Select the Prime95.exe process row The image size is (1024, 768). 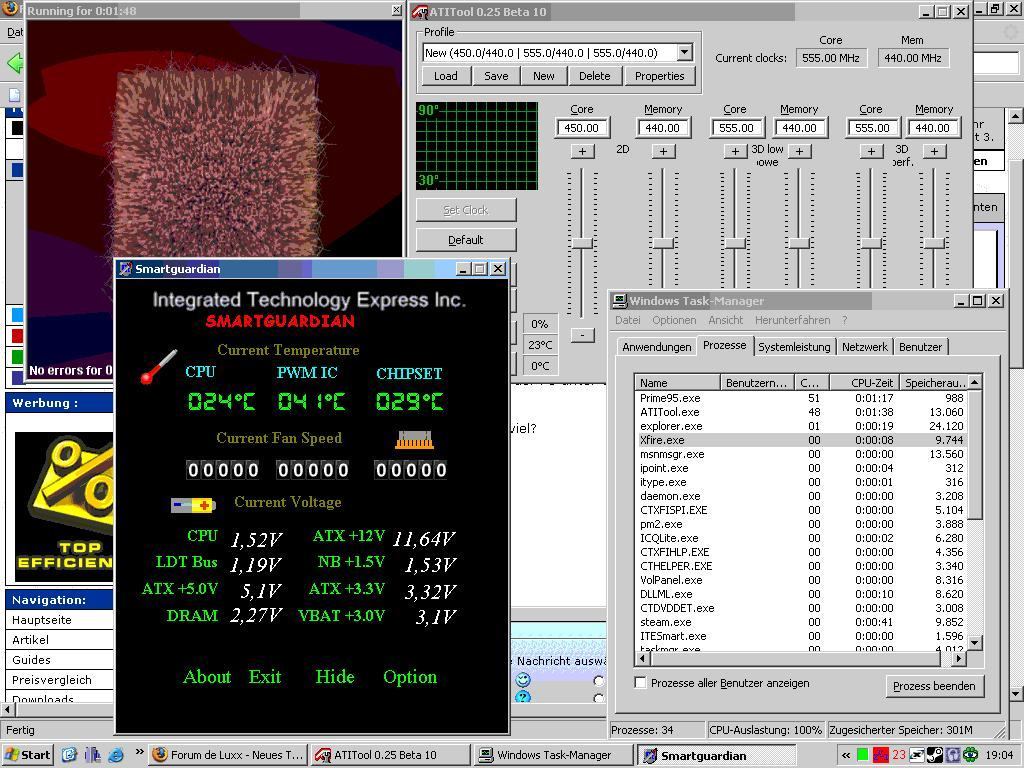coord(801,398)
